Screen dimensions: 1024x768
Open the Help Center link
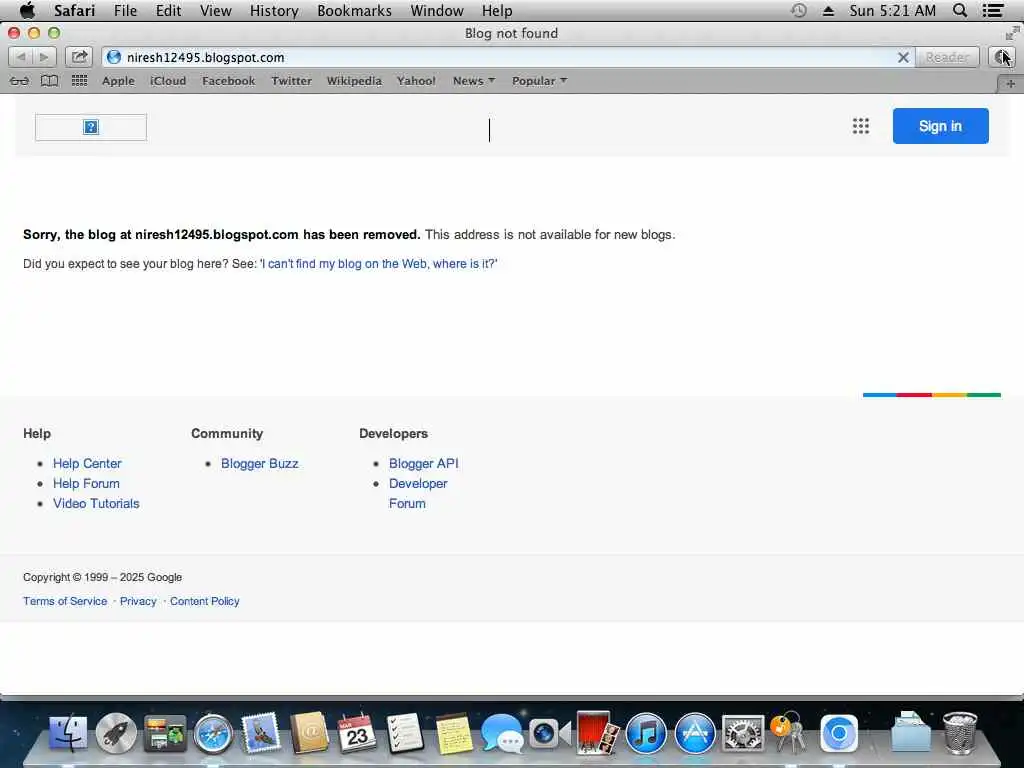point(87,464)
